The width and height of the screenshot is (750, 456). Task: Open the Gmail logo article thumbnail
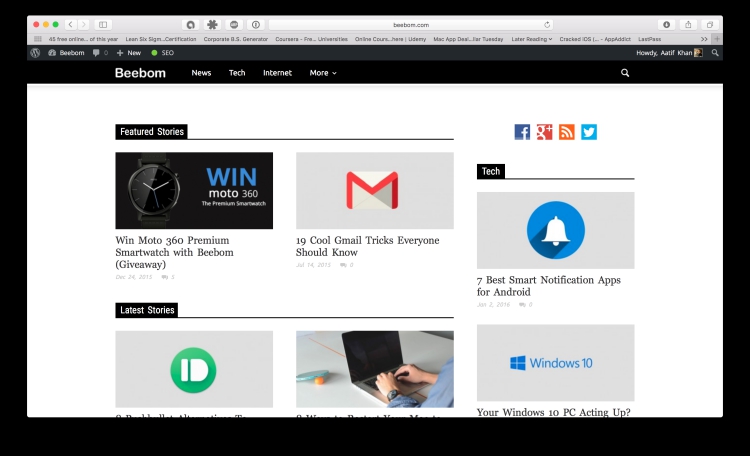(375, 190)
